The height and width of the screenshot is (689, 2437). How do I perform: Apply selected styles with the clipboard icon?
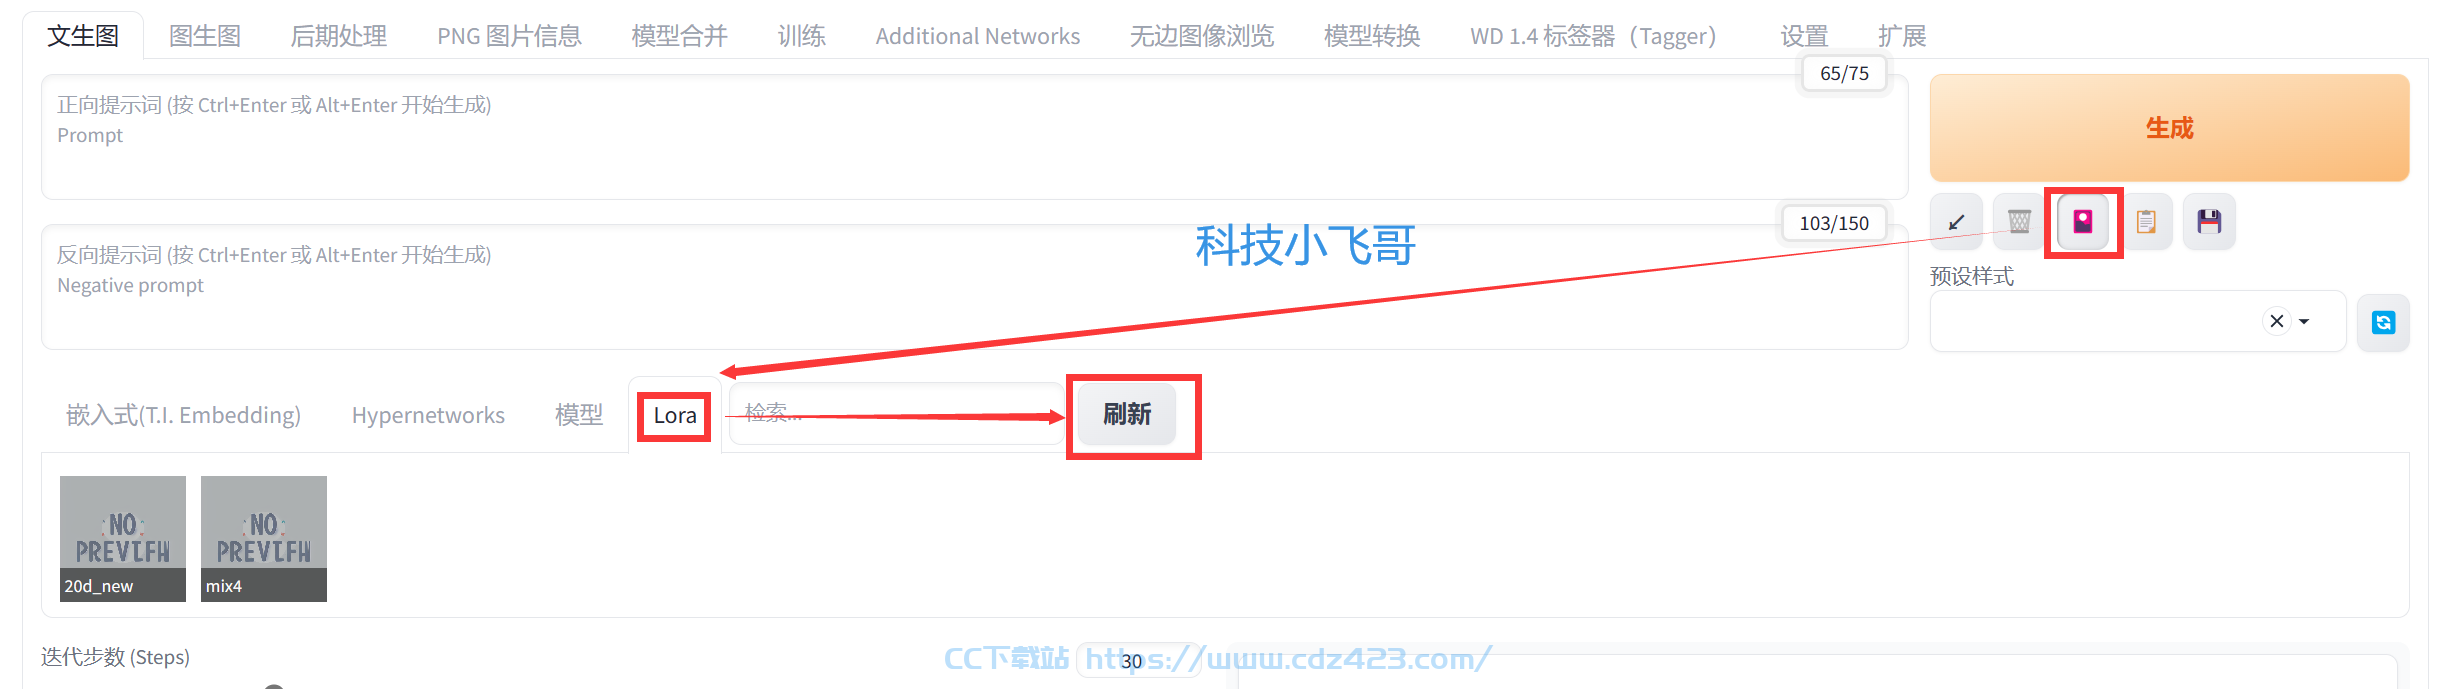(x=2146, y=221)
